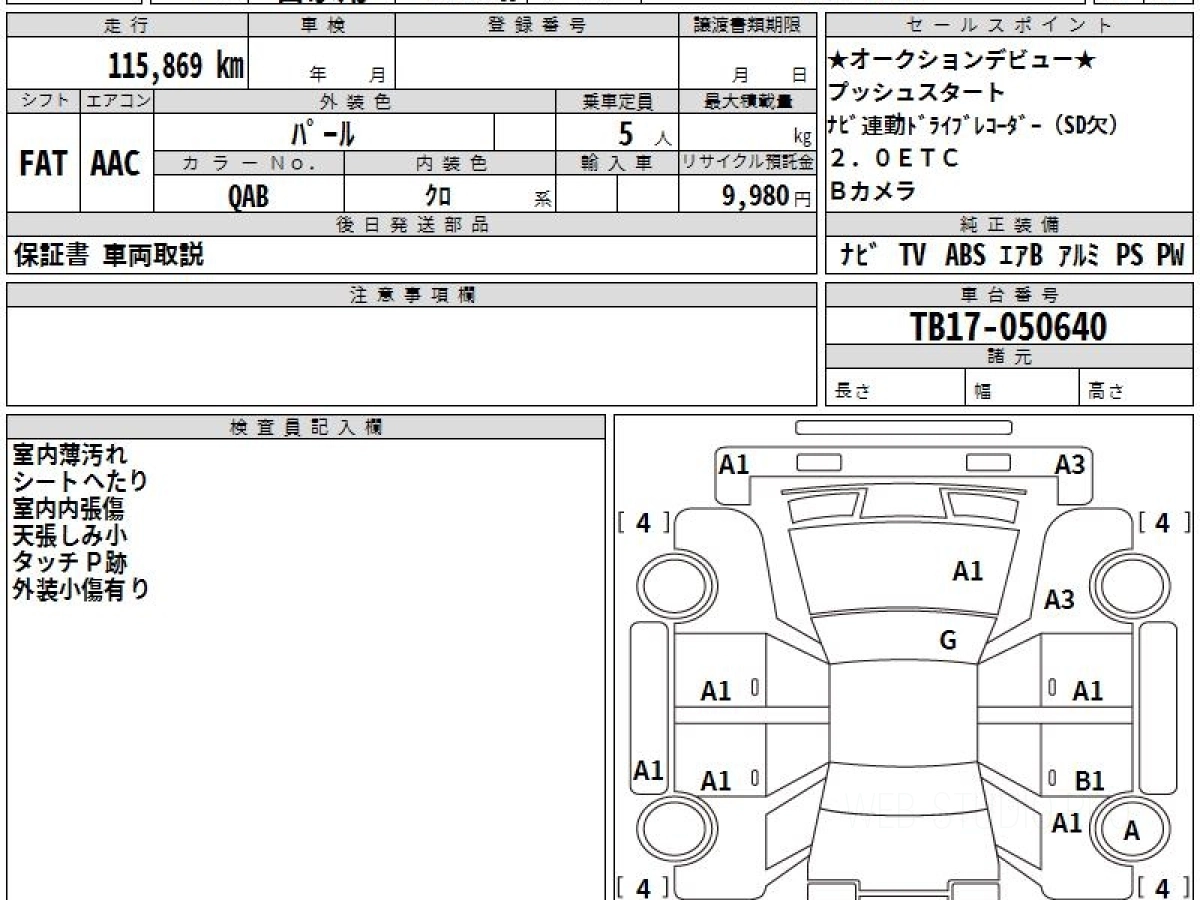Screen dimensions: 1200x900
Task: Select the ★オークションデビュー★ line
Action: [962, 61]
